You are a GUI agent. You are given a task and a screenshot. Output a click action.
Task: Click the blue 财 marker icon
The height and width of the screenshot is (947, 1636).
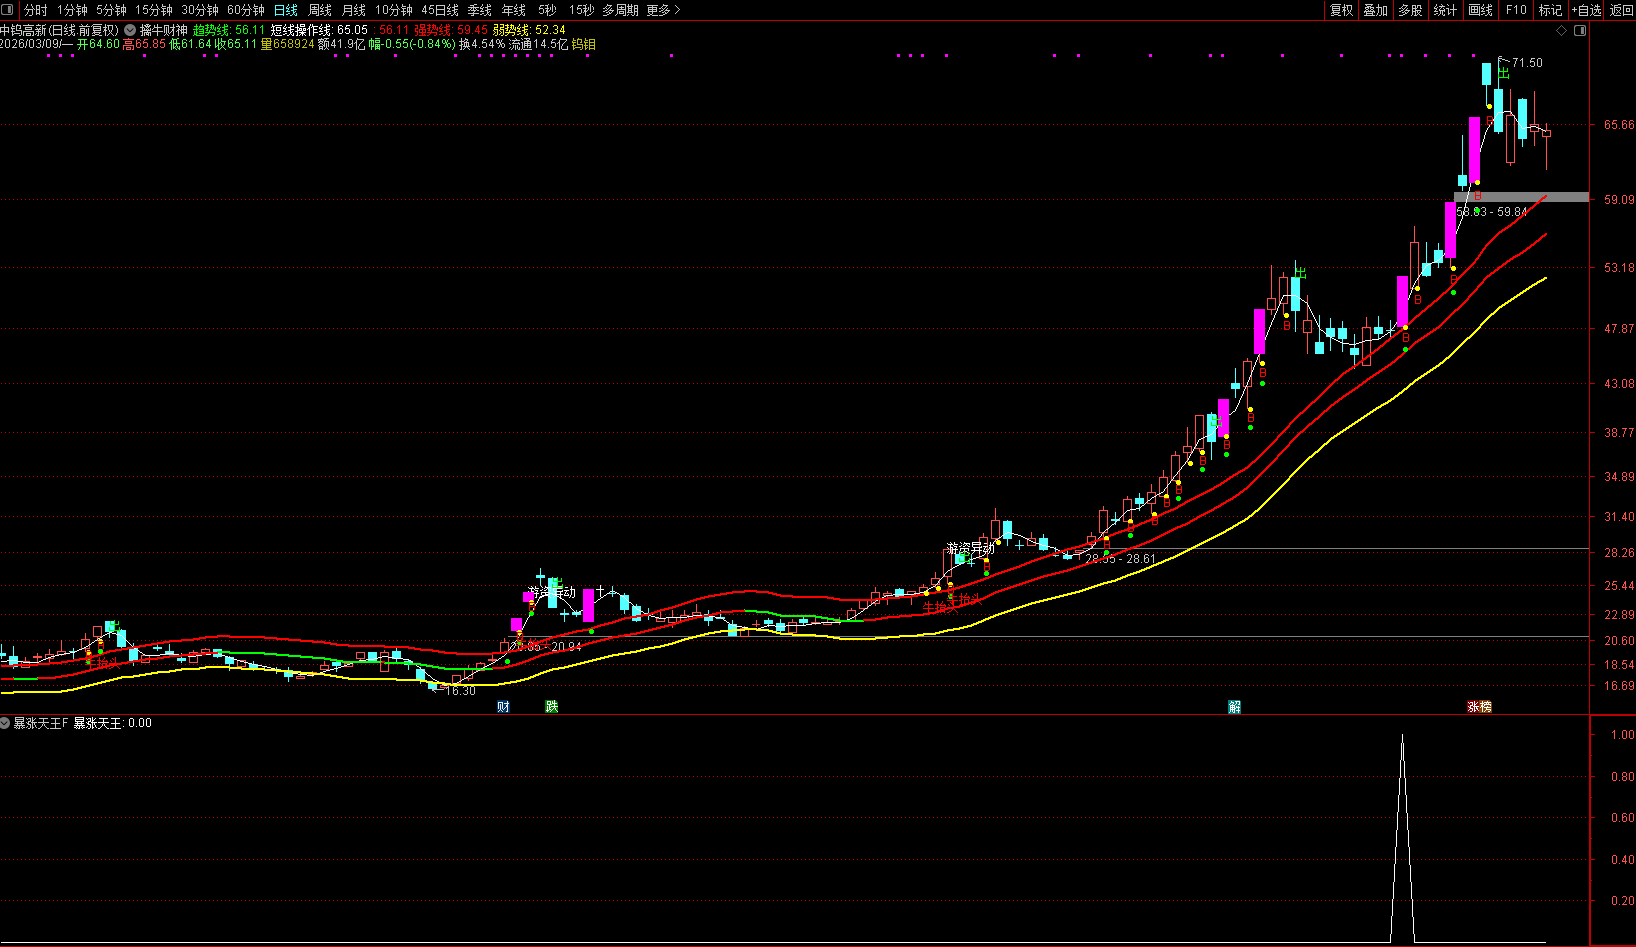503,707
